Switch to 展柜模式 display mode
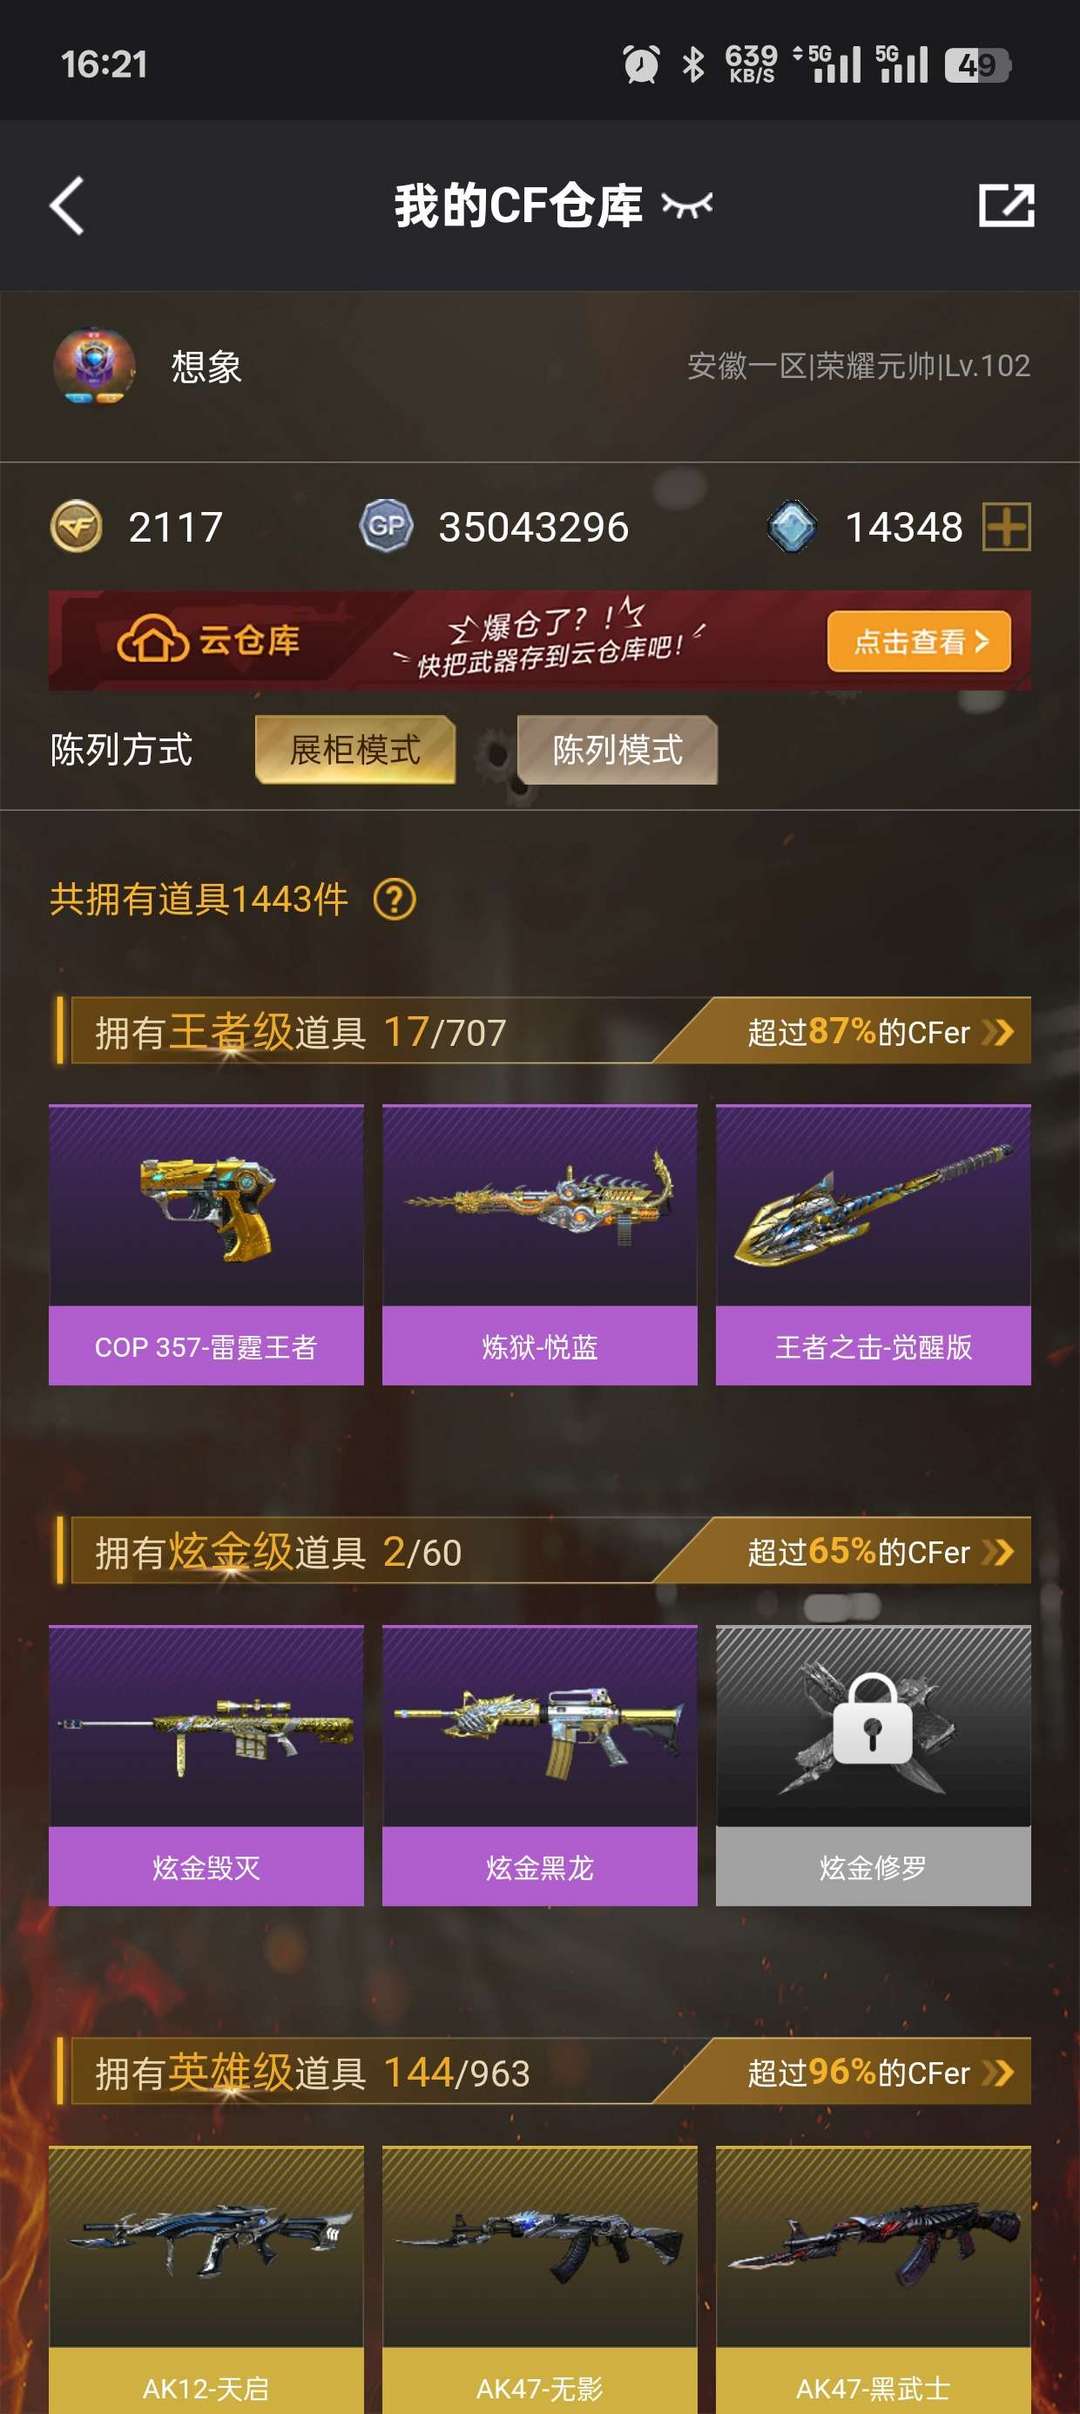1080x2414 pixels. pos(355,750)
